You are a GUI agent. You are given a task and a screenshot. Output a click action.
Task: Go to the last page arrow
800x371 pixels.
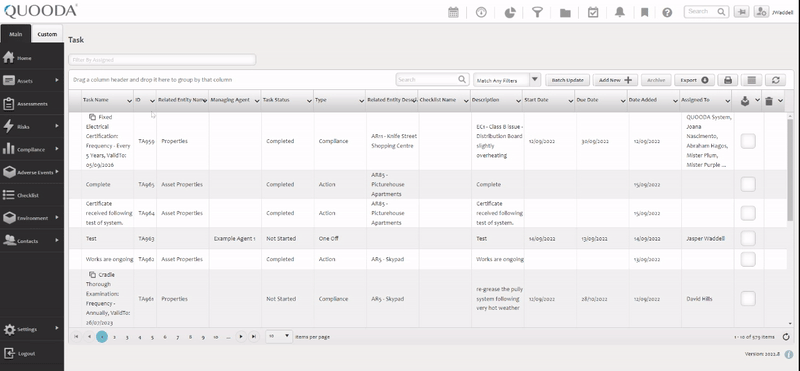[254, 336]
